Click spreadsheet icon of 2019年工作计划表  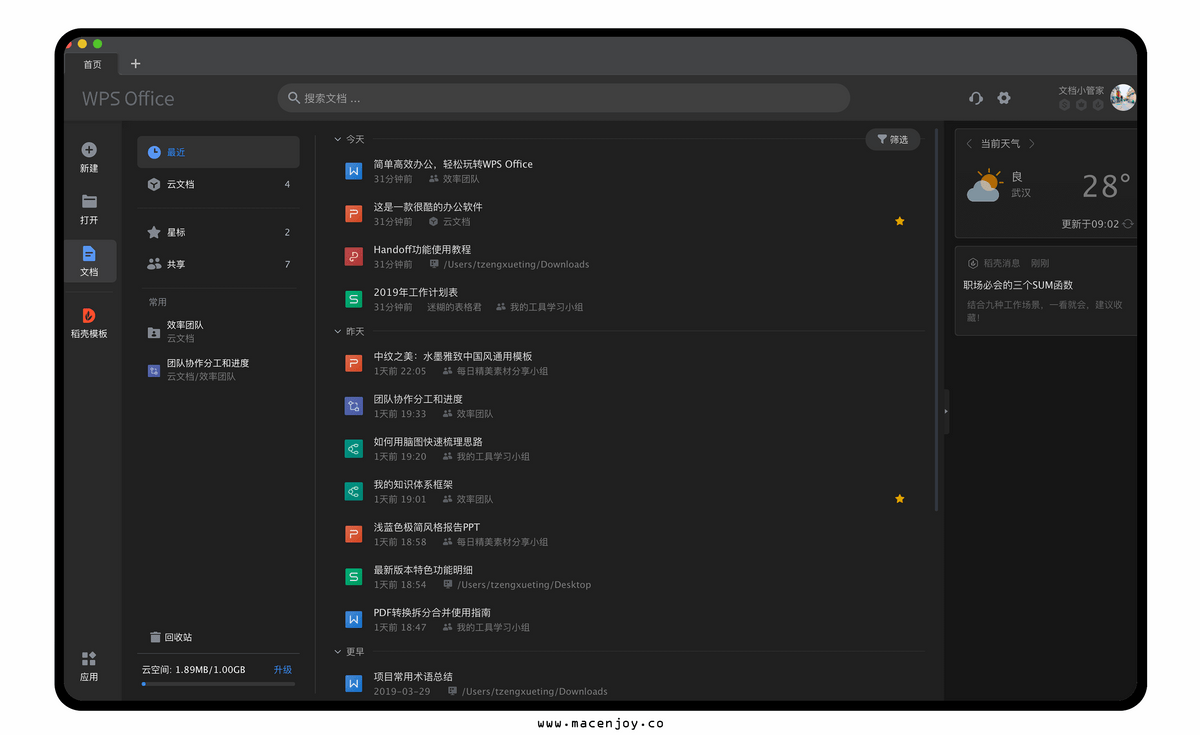coord(353,299)
